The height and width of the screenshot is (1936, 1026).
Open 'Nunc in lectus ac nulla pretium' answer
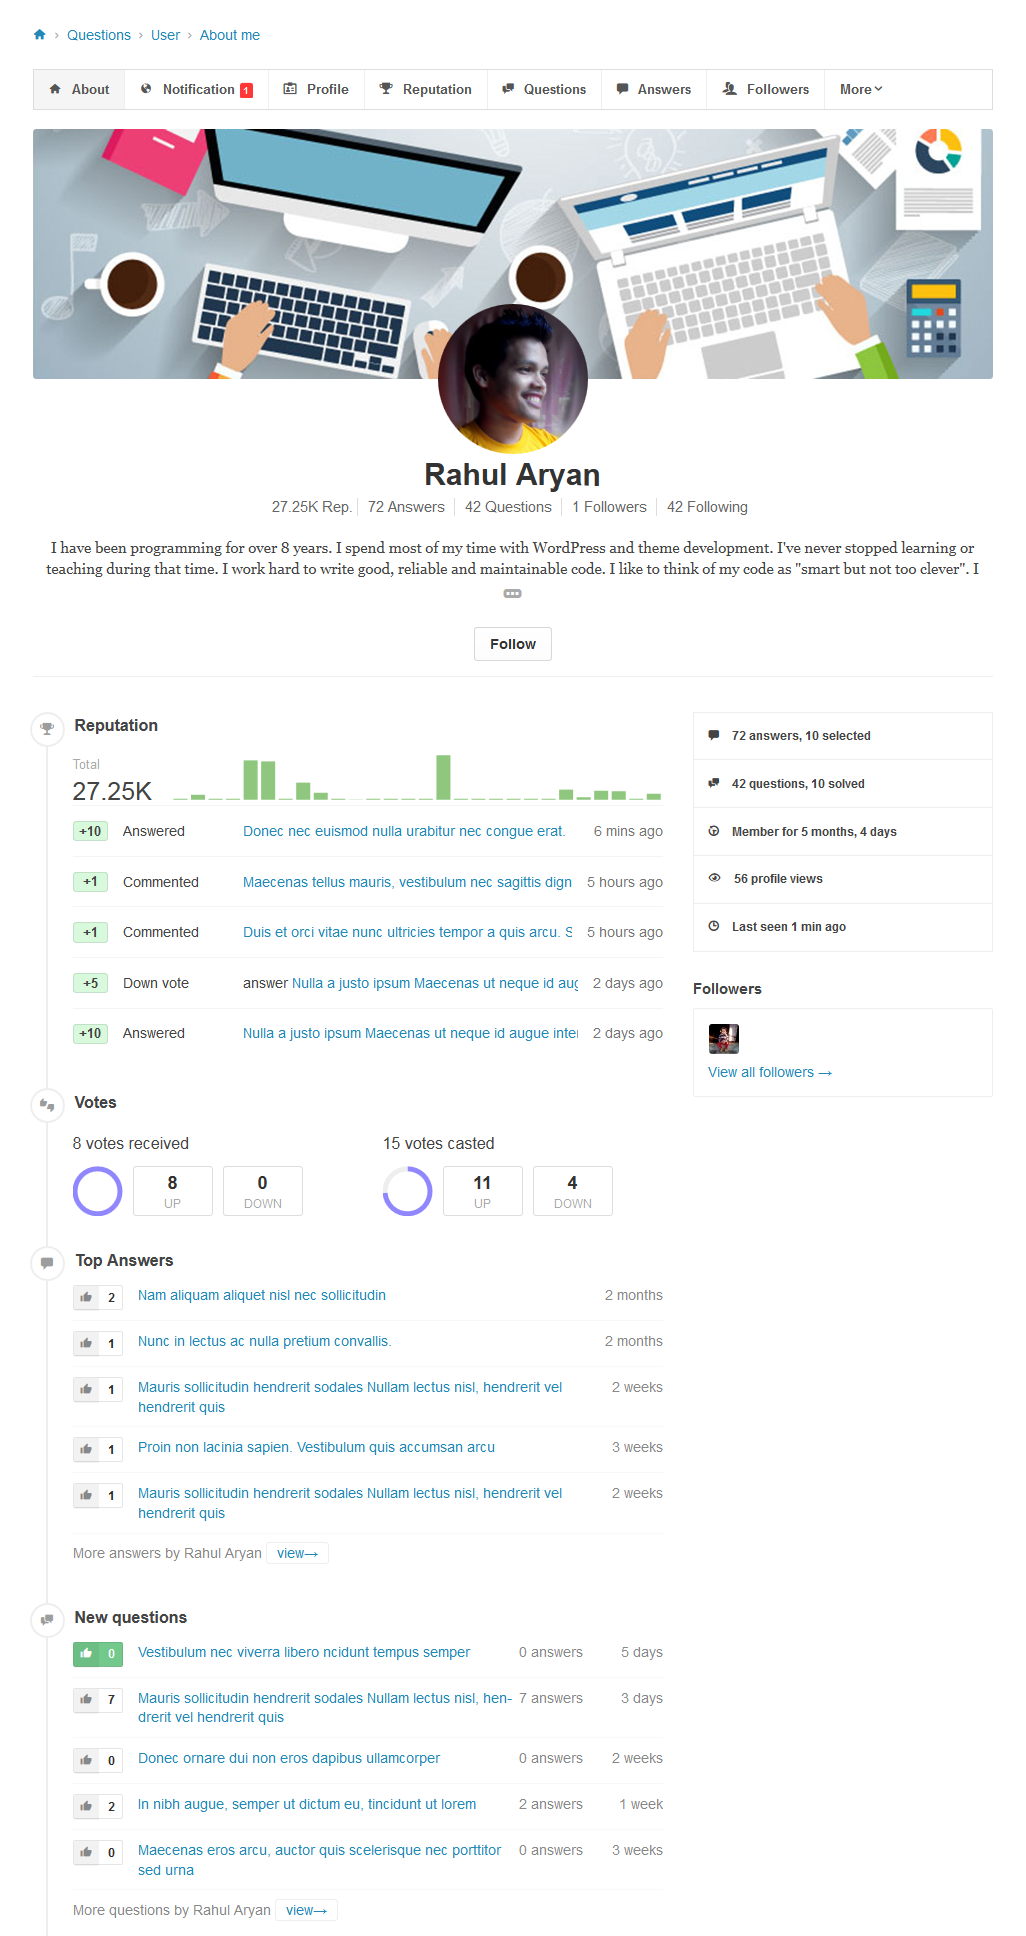pyautogui.click(x=264, y=1341)
